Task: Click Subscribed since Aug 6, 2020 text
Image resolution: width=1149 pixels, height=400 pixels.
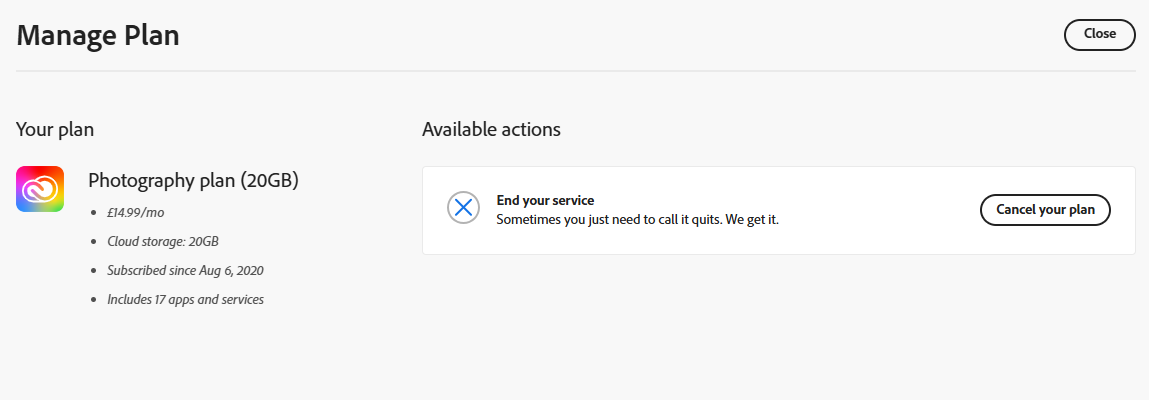Action: [x=185, y=270]
